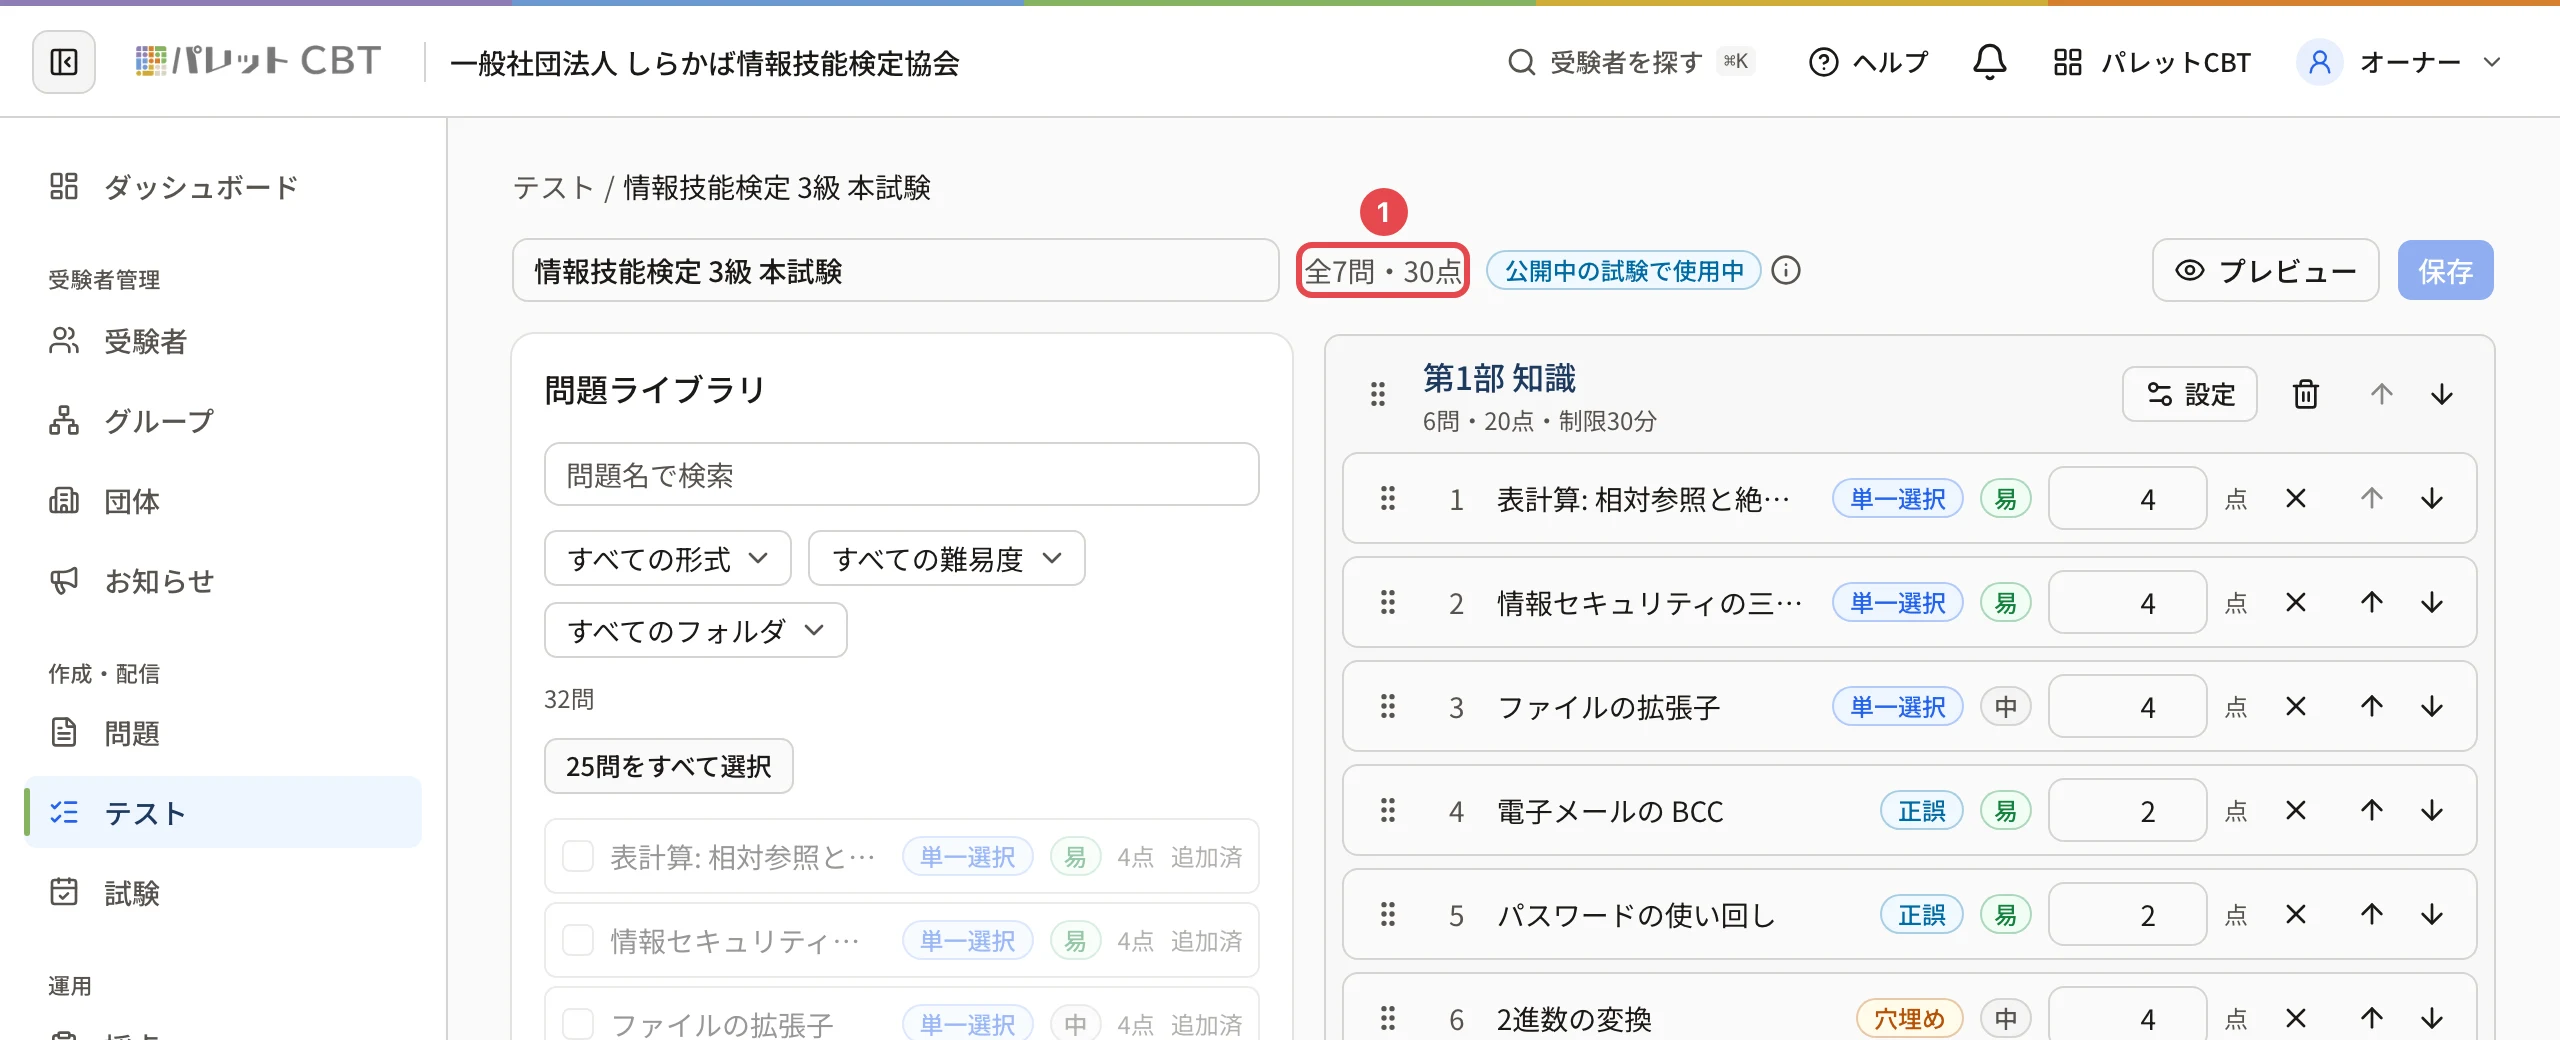
Task: Tick the checkbox for library item 表計算: 相対参照と…
Action: pos(578,856)
